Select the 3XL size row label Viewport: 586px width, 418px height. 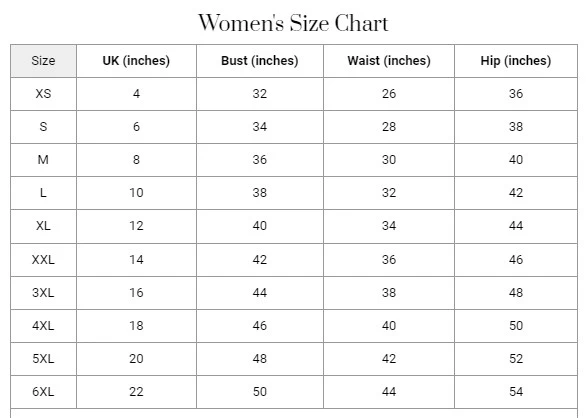tap(43, 293)
